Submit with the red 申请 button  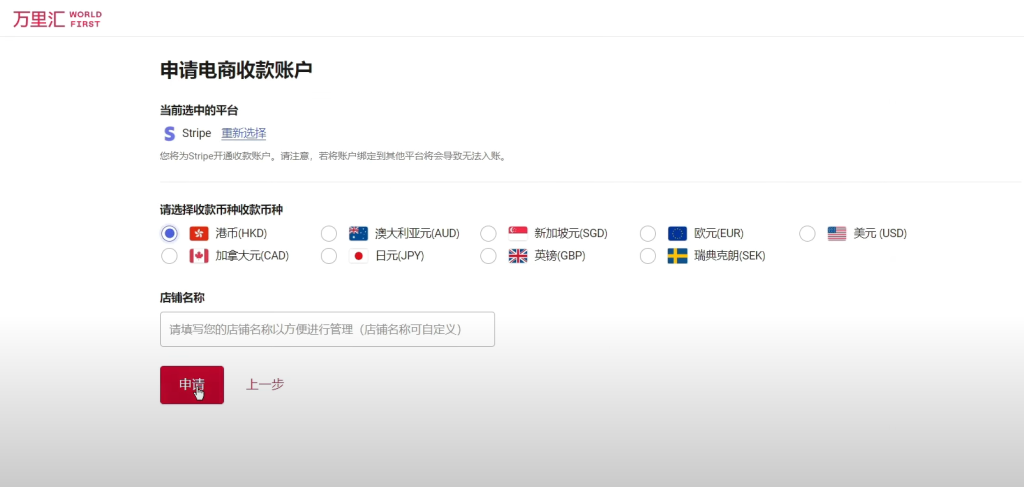[192, 385]
